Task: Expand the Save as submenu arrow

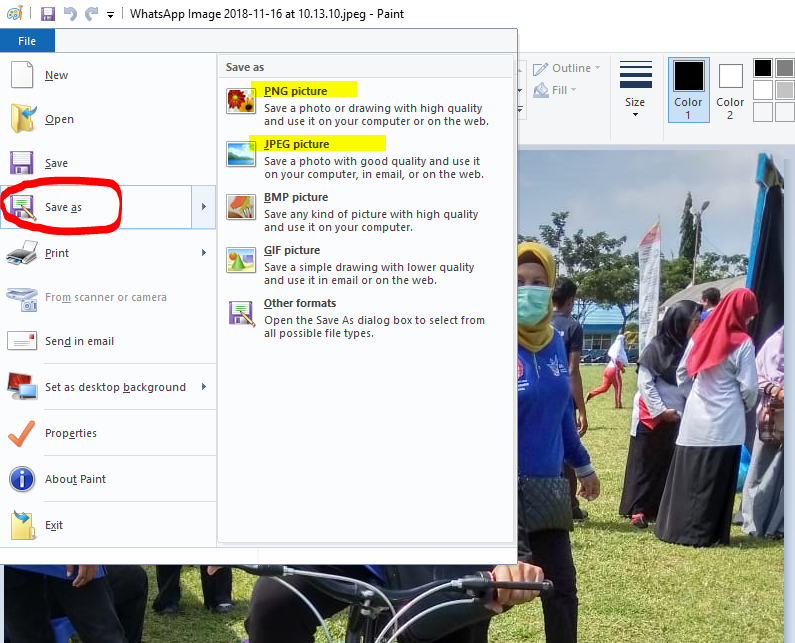Action: 204,207
